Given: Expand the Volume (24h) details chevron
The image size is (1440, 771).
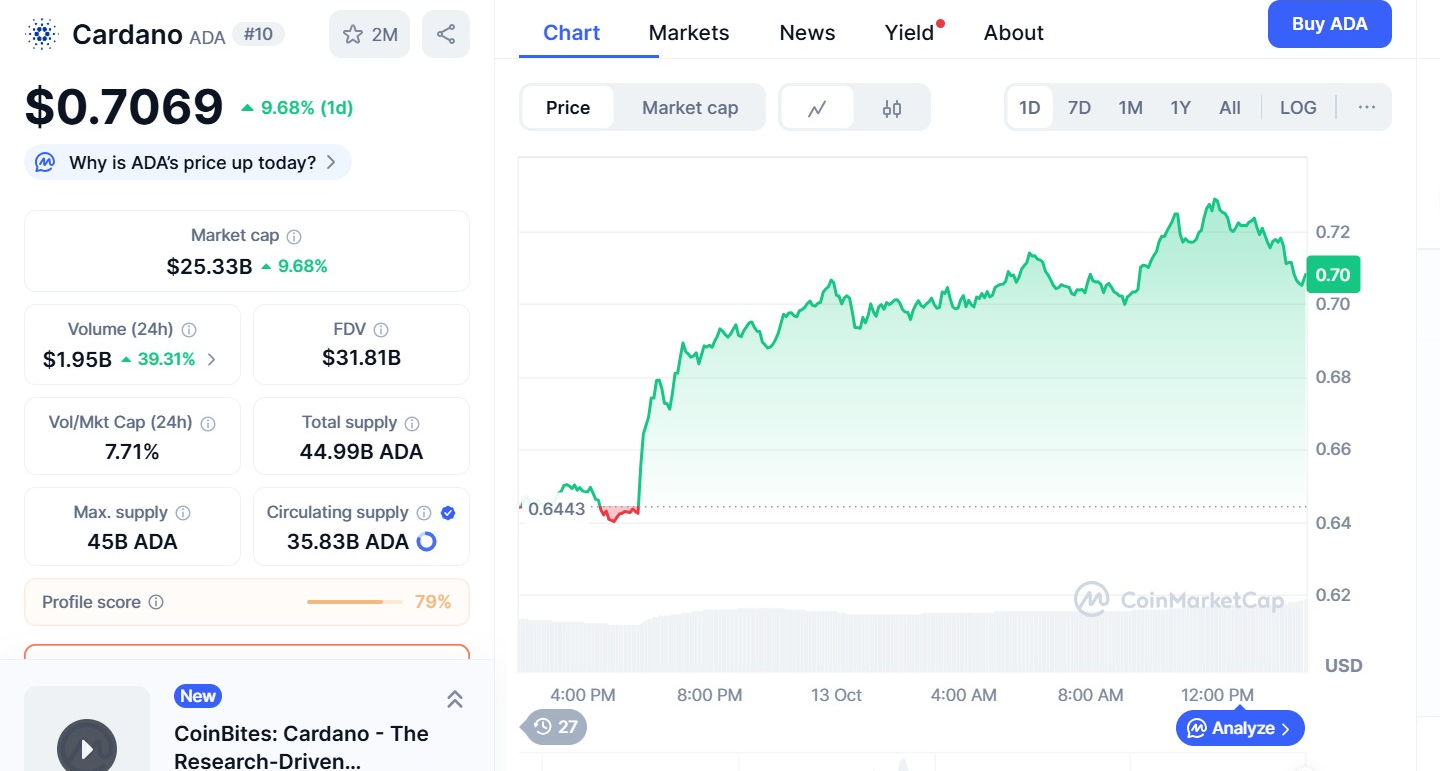Looking at the screenshot, I should pyautogui.click(x=211, y=359).
